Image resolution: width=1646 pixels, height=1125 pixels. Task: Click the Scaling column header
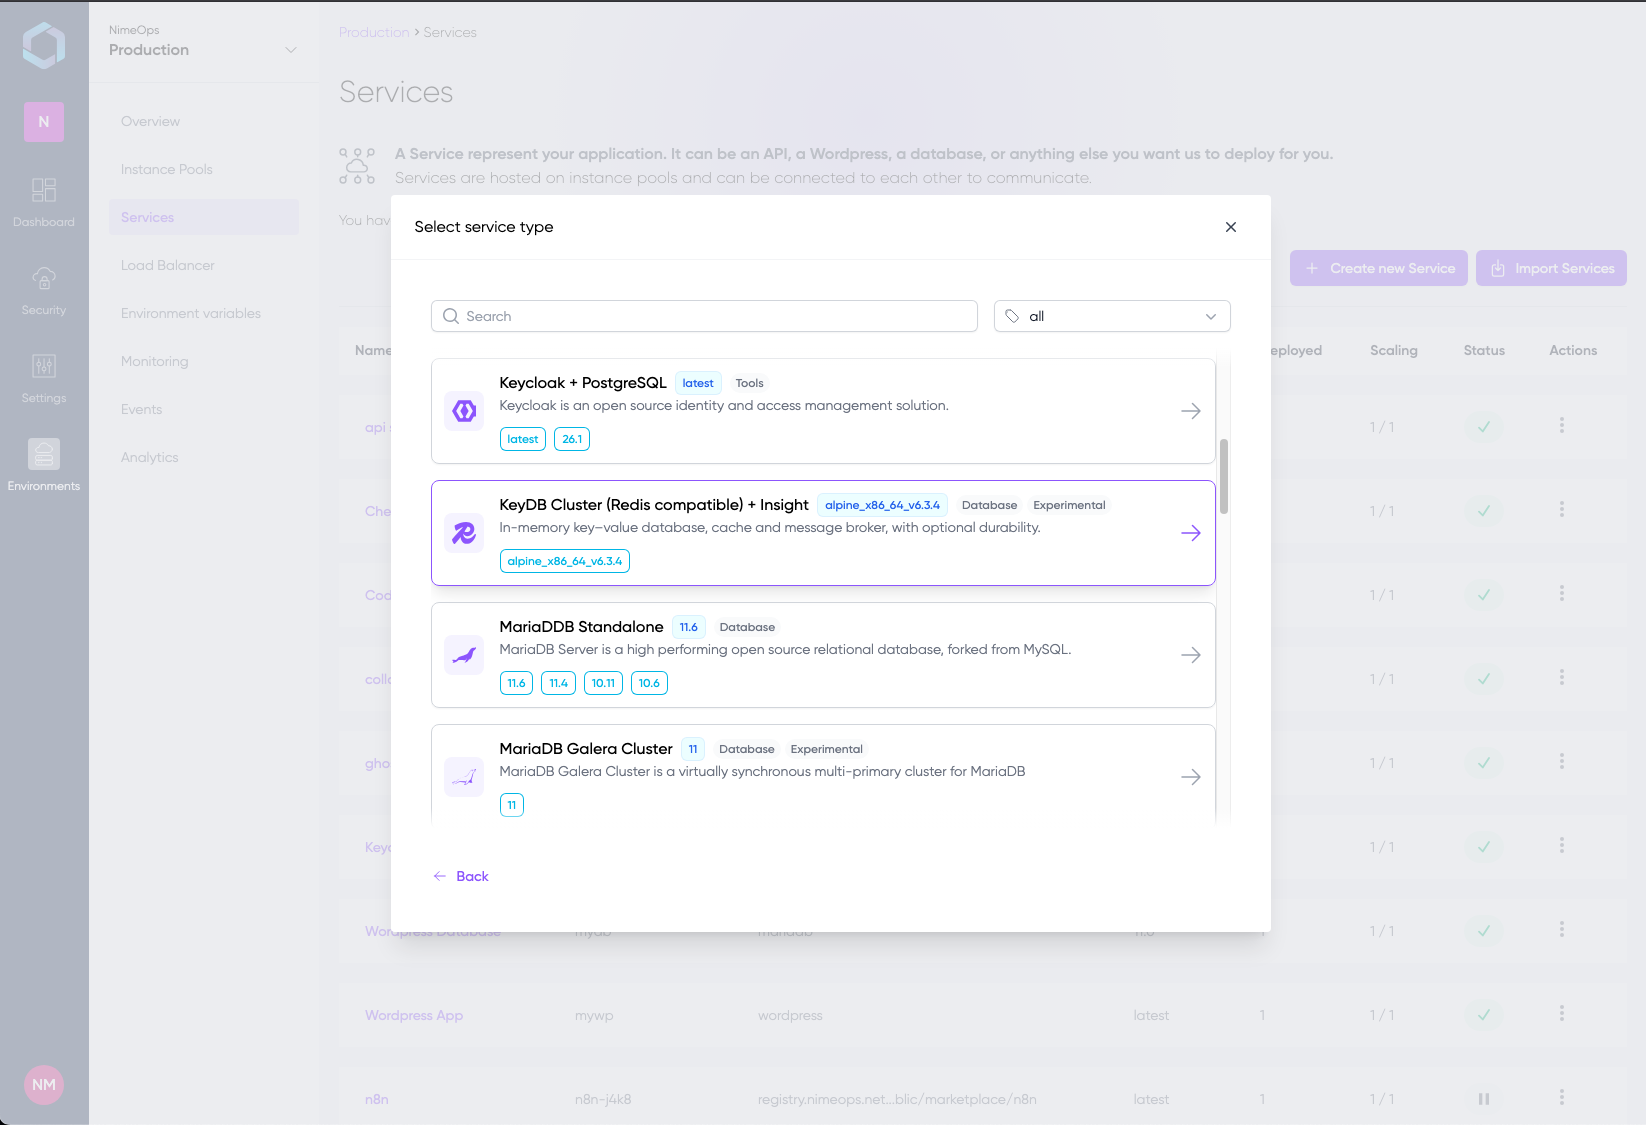point(1394,350)
